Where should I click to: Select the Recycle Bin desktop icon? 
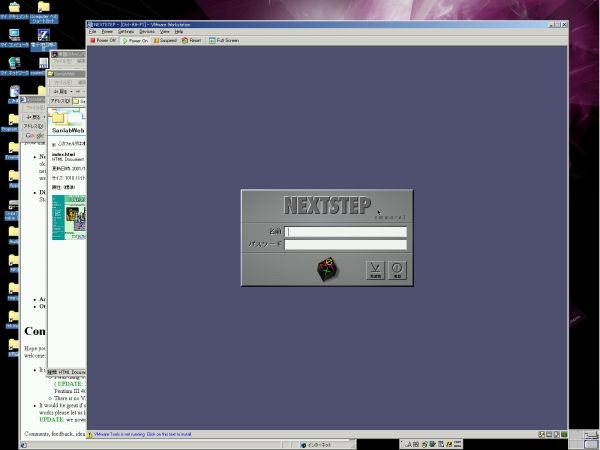(14, 94)
